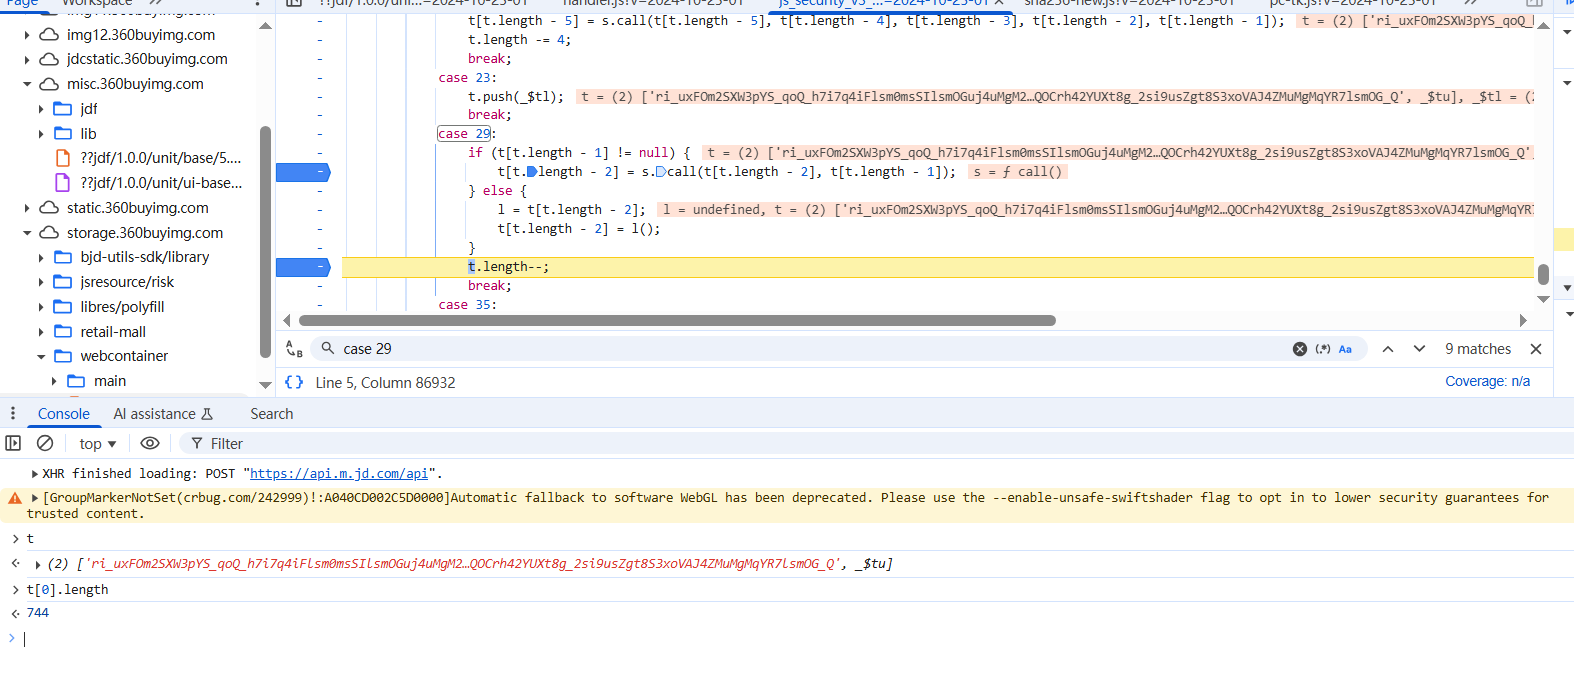The height and width of the screenshot is (689, 1574).
Task: Toggle match case search option
Action: pos(1345,349)
